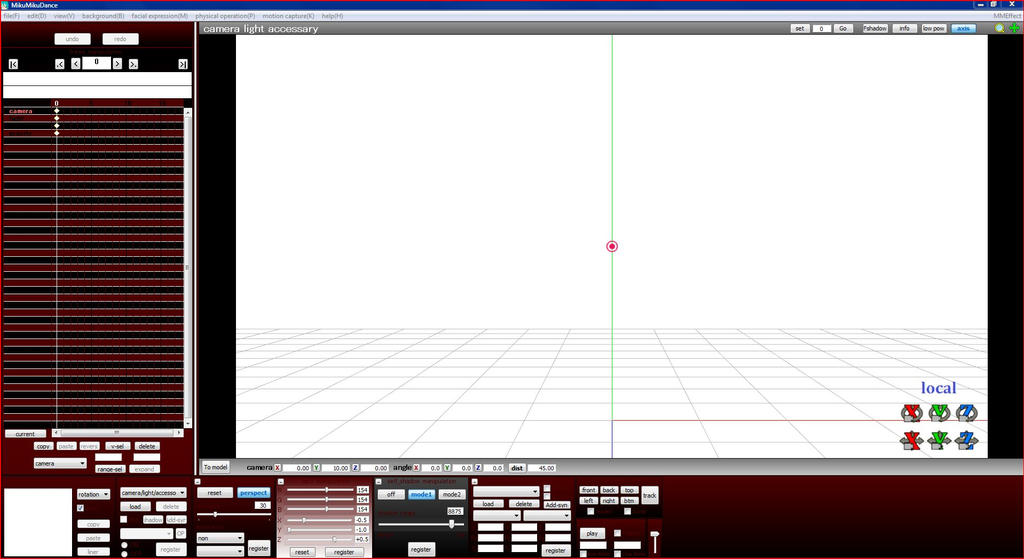The image size is (1024, 559).
Task: Click the v-sel button
Action: pyautogui.click(x=118, y=447)
